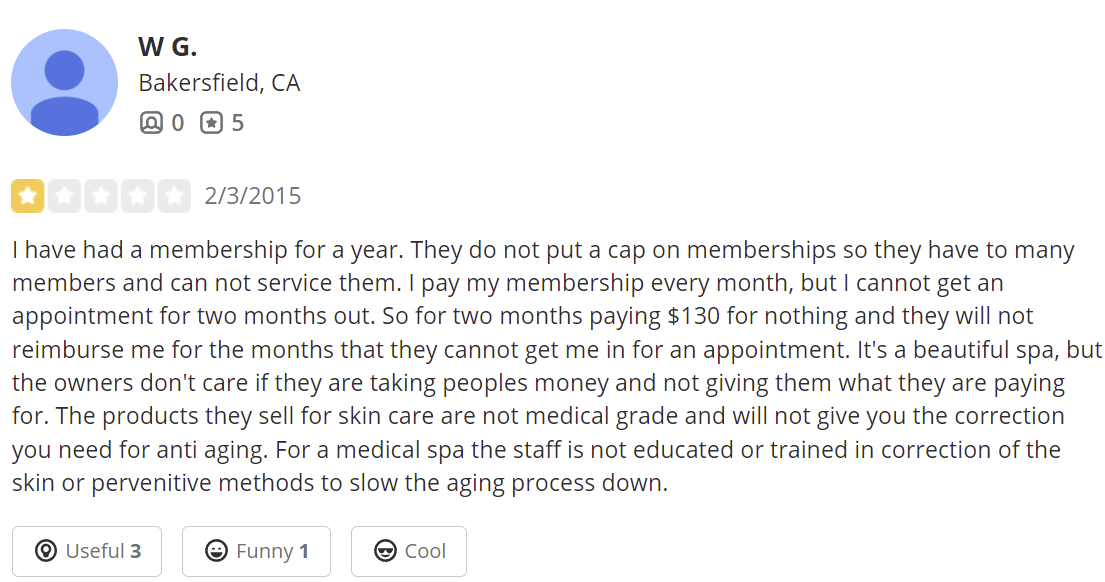
Task: Click the sunglasses face icon in Cool
Action: click(x=383, y=551)
